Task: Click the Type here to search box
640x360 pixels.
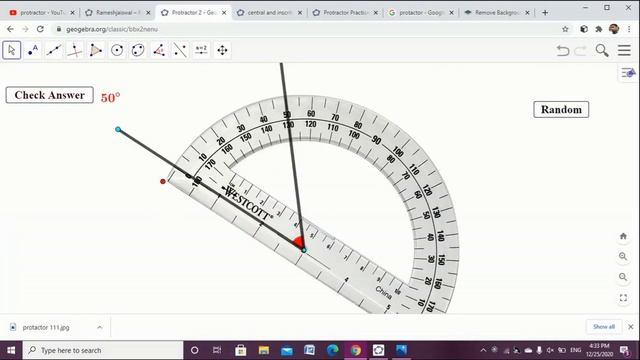Action: tap(103, 350)
